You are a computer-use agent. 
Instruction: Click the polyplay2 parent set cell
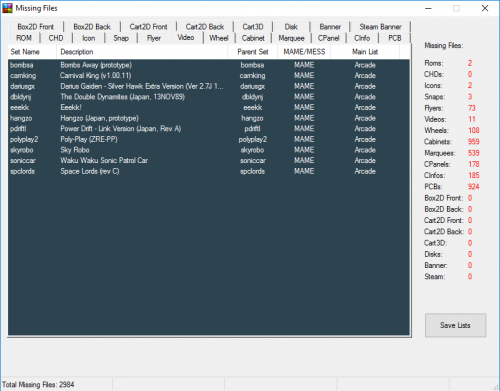tap(253, 139)
